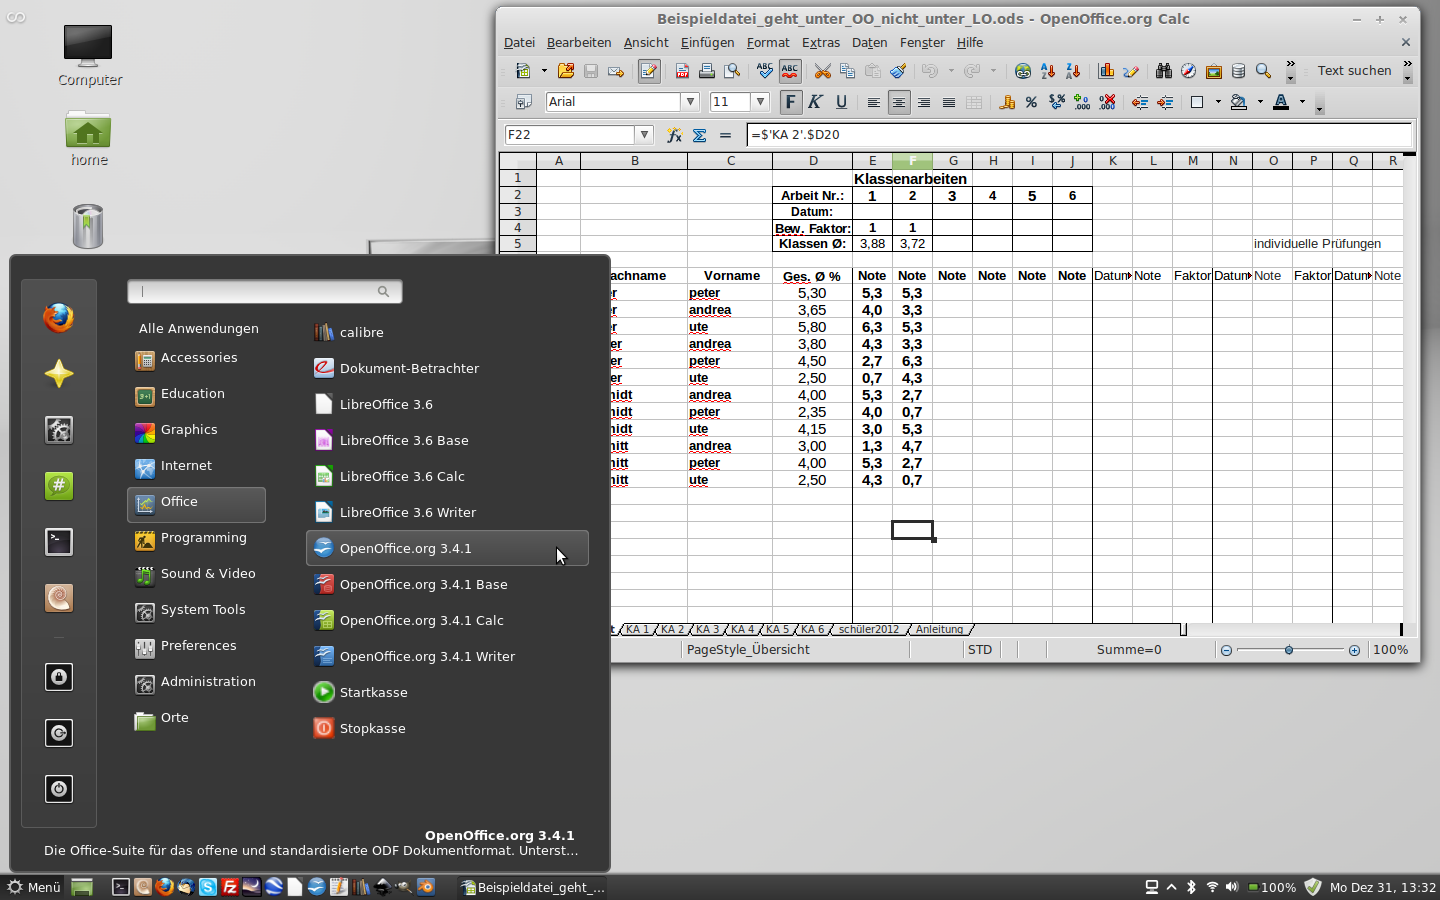Apply currency number format coins icon
1440x900 pixels.
(1007, 102)
